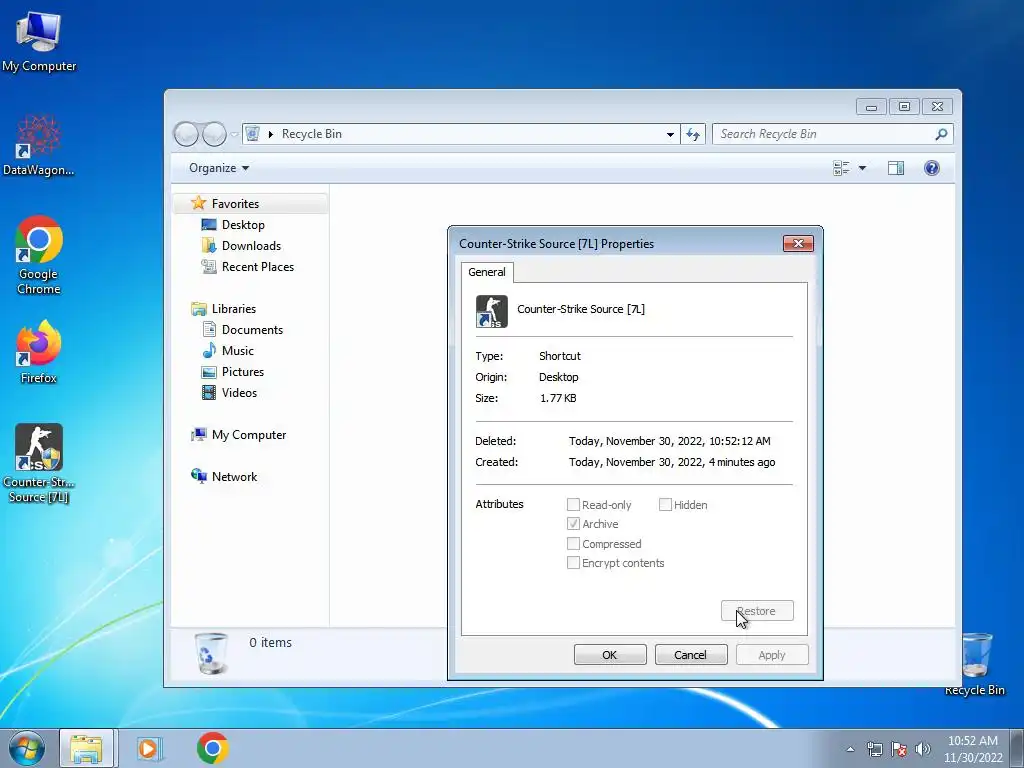Open Desktop under Favorites
Viewport: 1024px width, 768px height.
243,225
